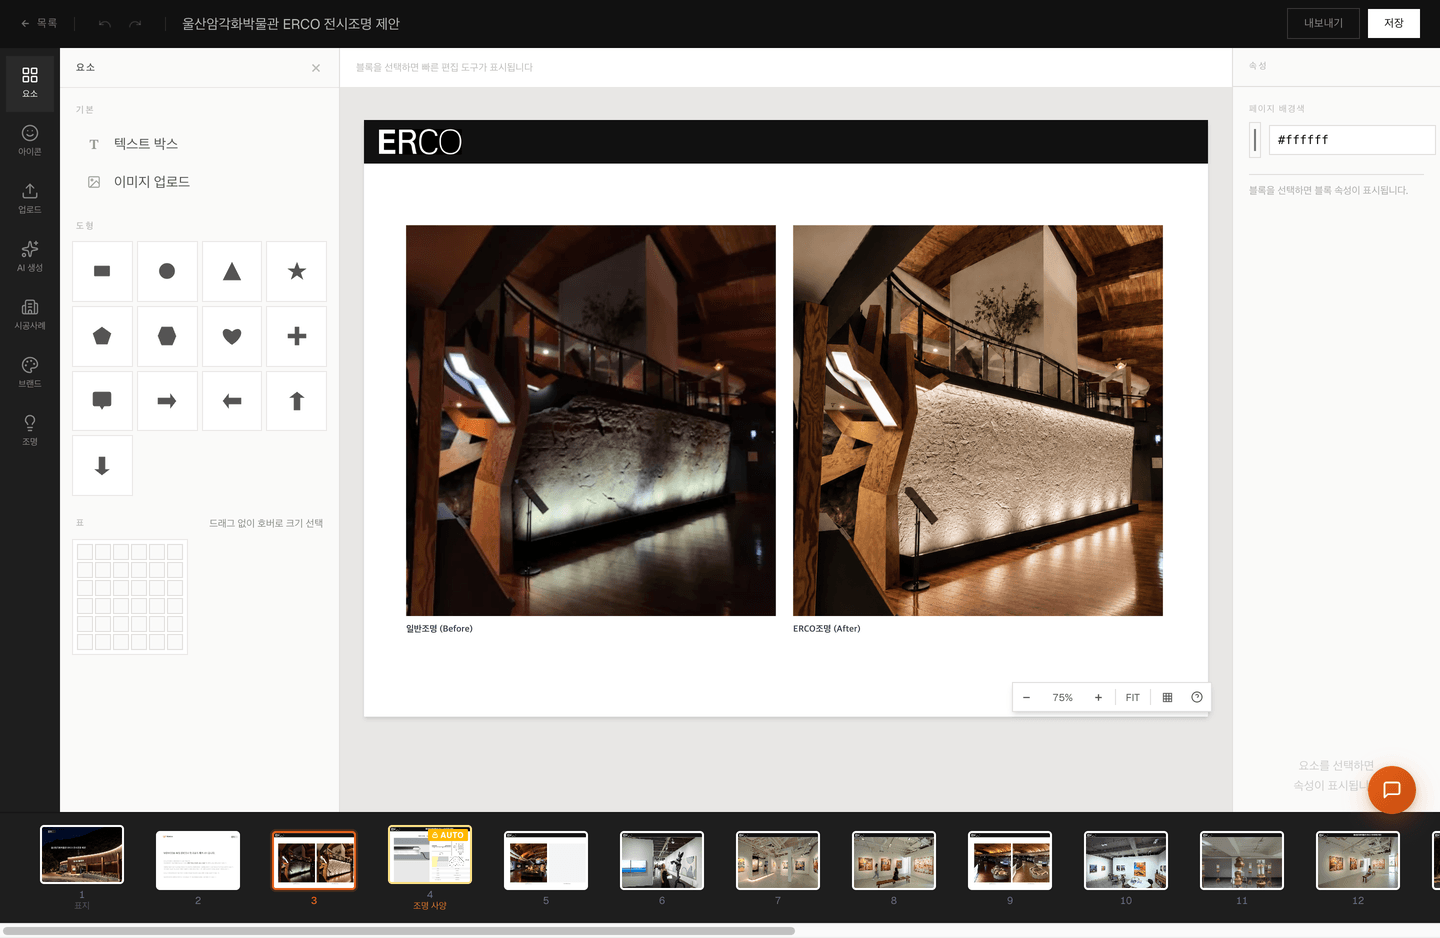Click 이미지 업로드 option
The height and width of the screenshot is (938, 1440).
[x=200, y=182]
